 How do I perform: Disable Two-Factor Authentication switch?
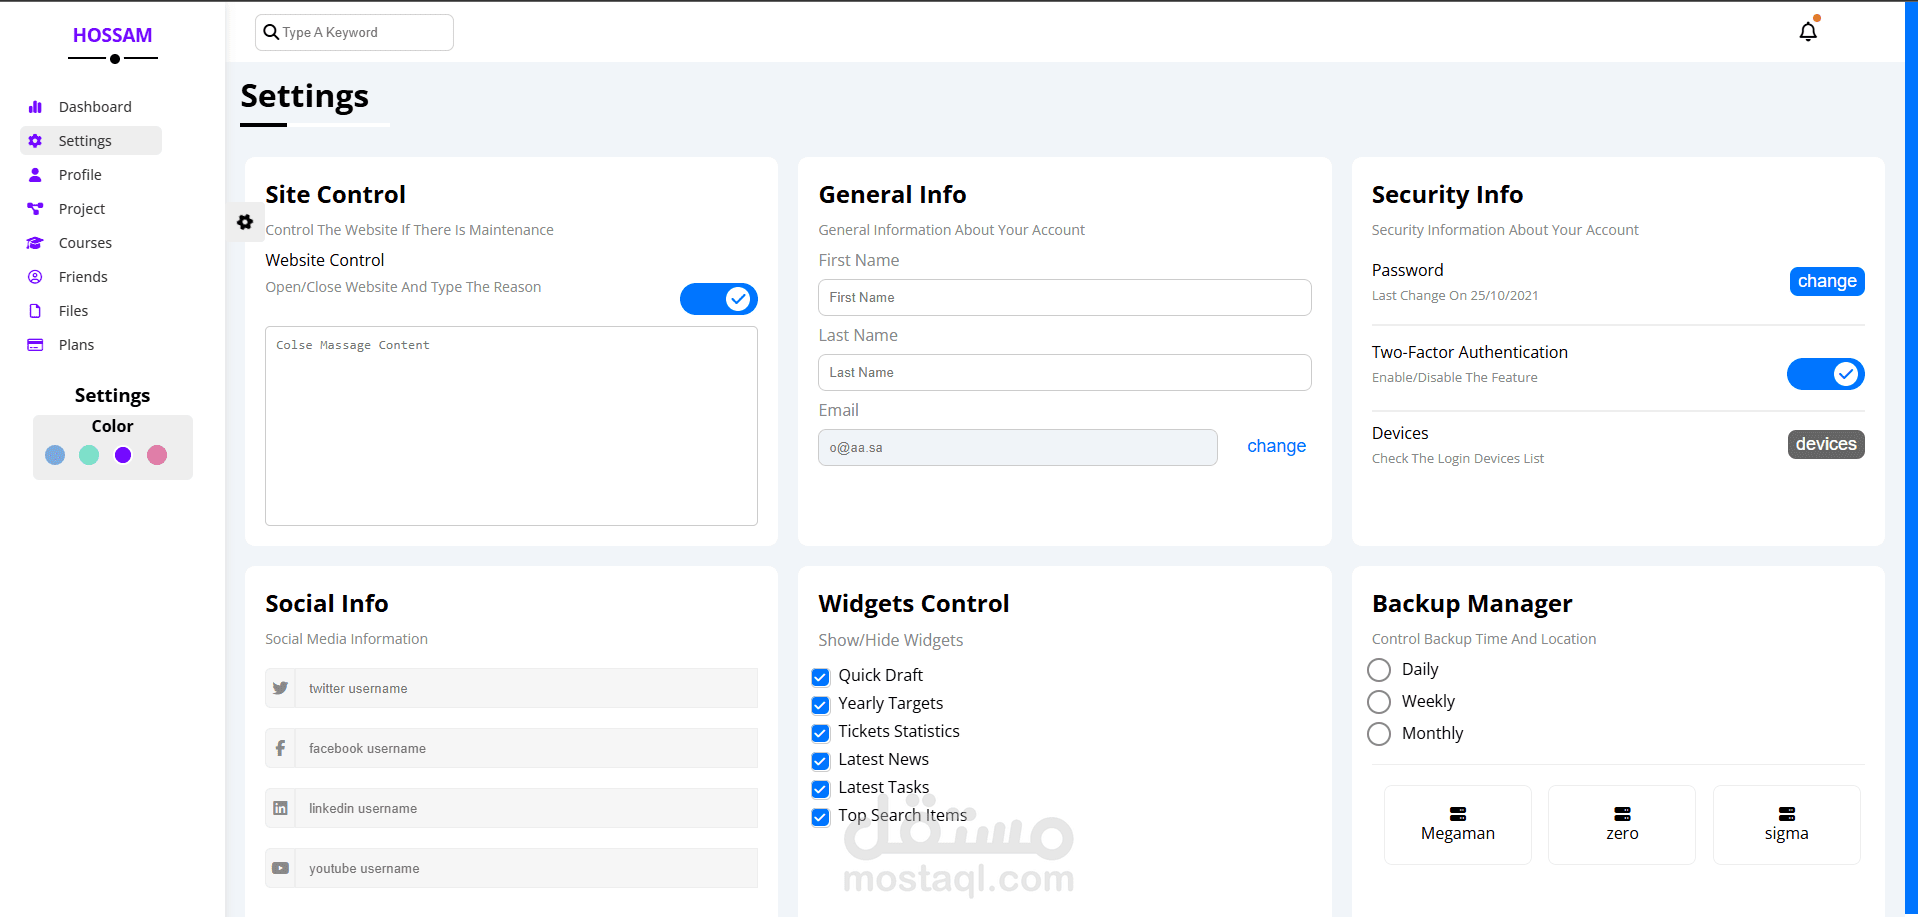(1825, 374)
